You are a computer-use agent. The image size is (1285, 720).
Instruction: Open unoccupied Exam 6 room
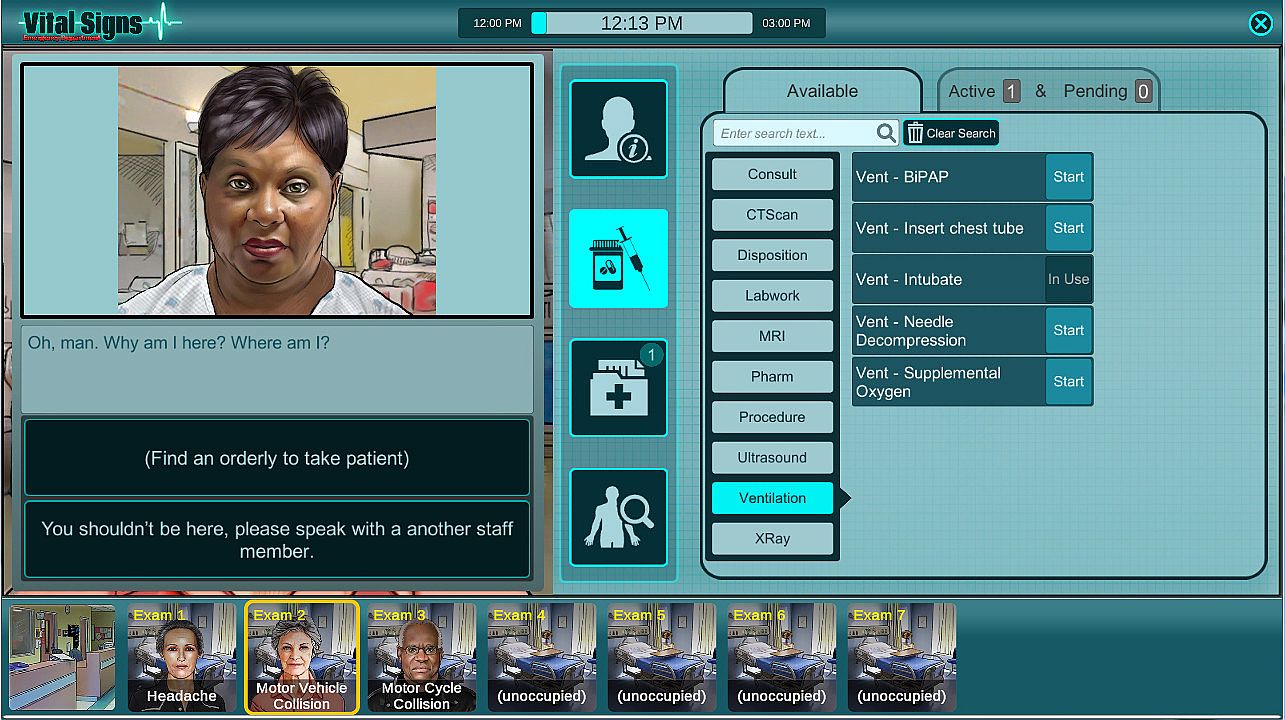click(x=782, y=658)
